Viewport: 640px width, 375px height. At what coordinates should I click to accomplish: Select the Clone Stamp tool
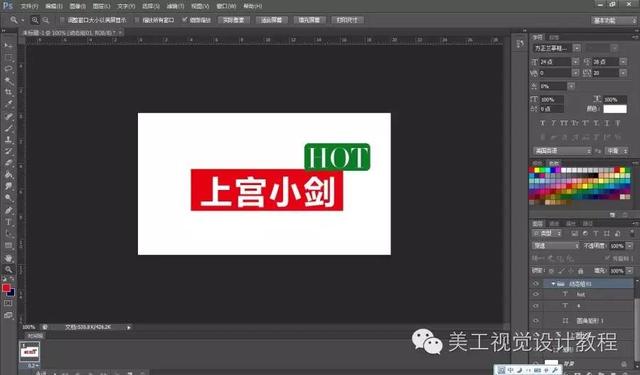click(x=8, y=140)
